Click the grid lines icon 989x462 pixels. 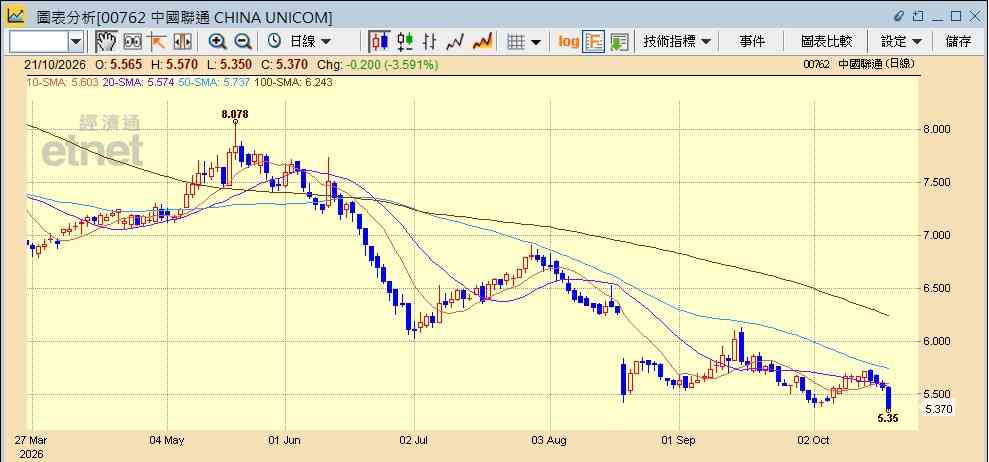coord(517,42)
